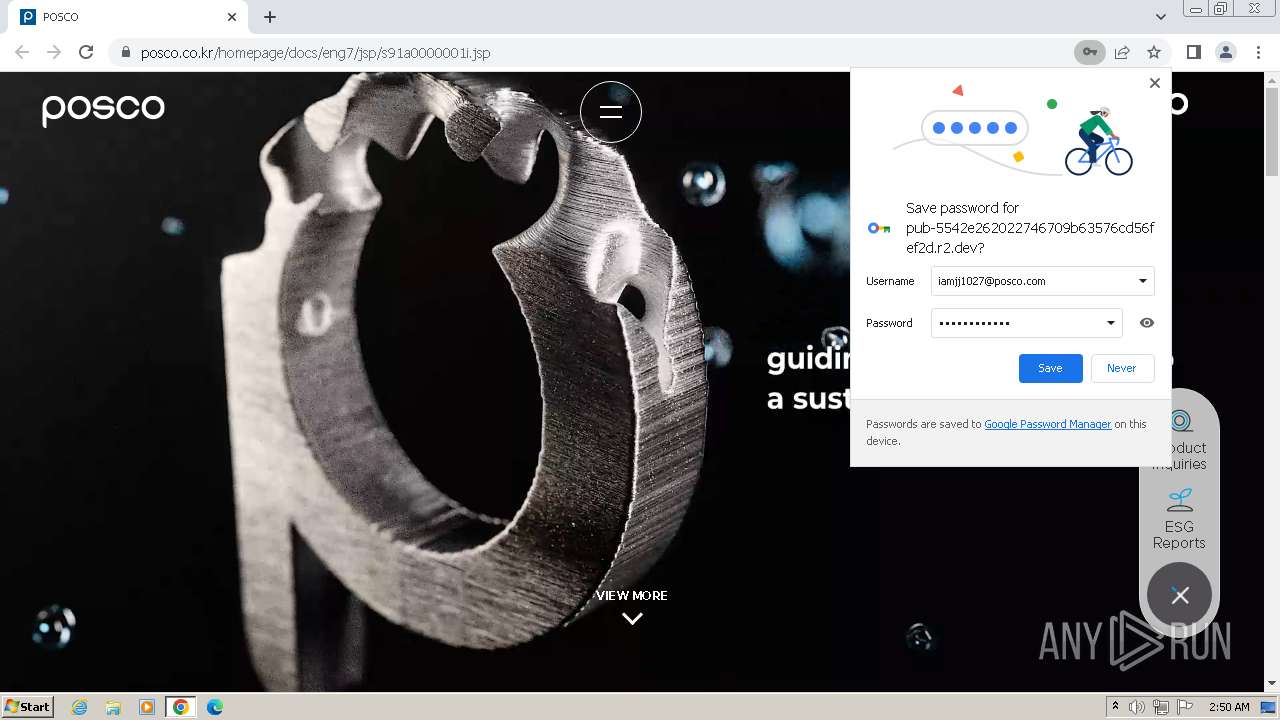This screenshot has width=1280, height=720.
Task: Open the media player taskbar icon
Action: [147, 707]
